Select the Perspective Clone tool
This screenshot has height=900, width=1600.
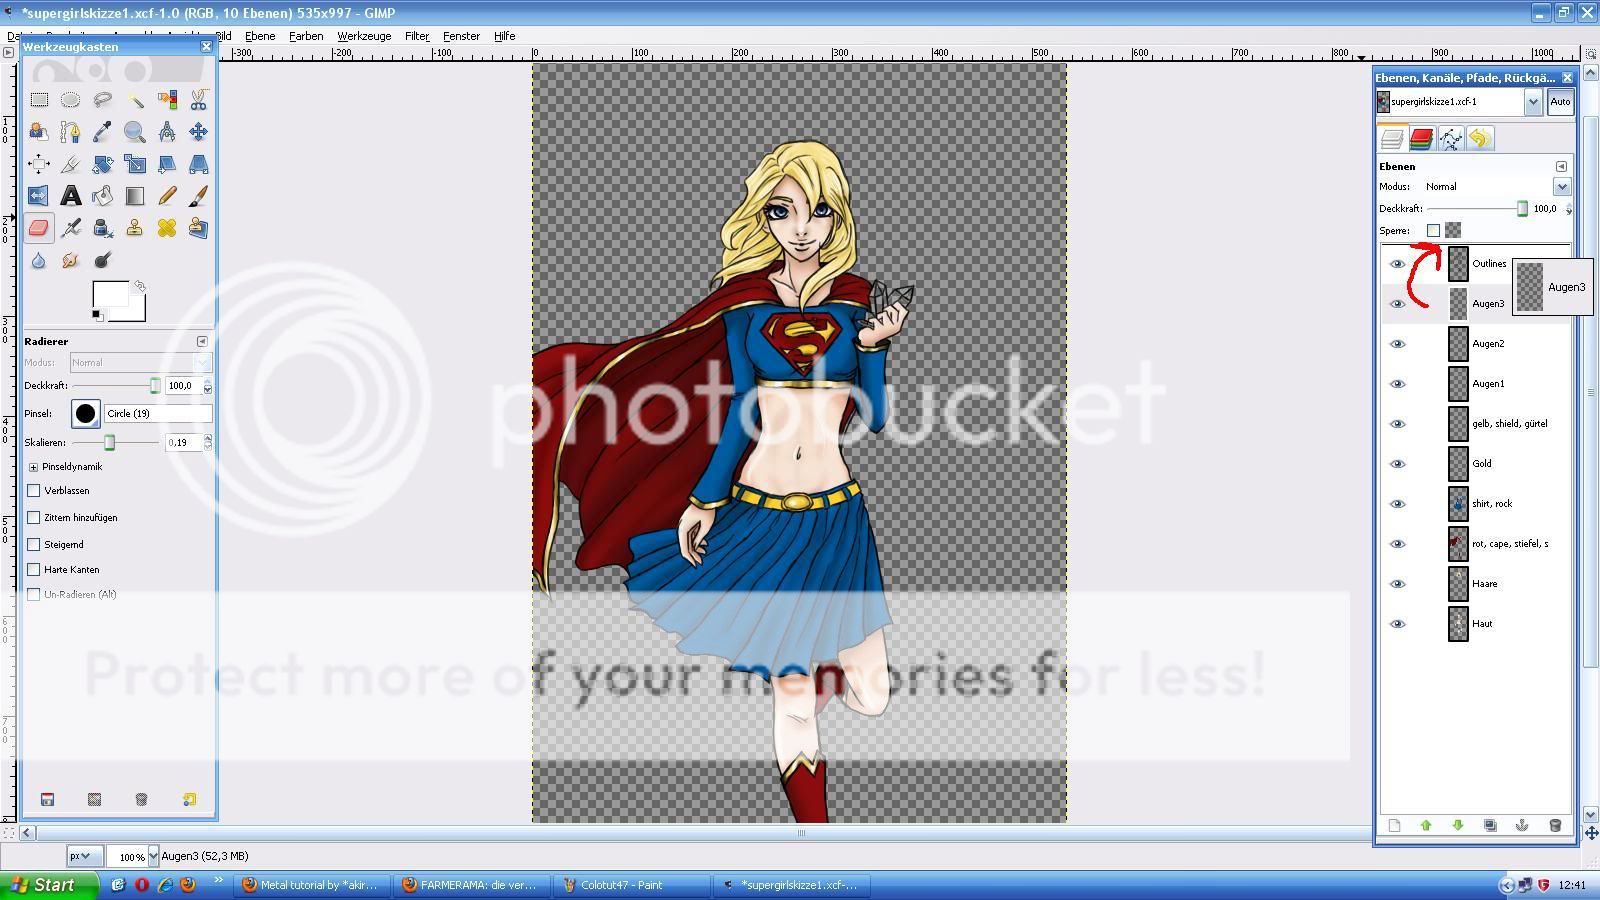[199, 228]
